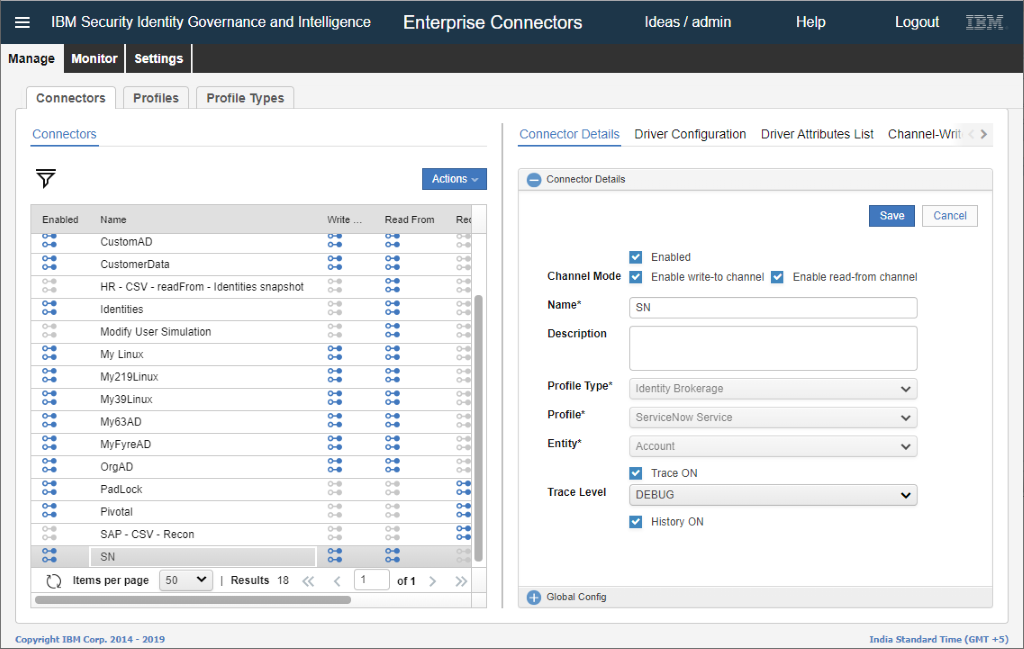This screenshot has height=649, width=1024.
Task: Open the hamburger navigation menu
Action: click(22, 22)
